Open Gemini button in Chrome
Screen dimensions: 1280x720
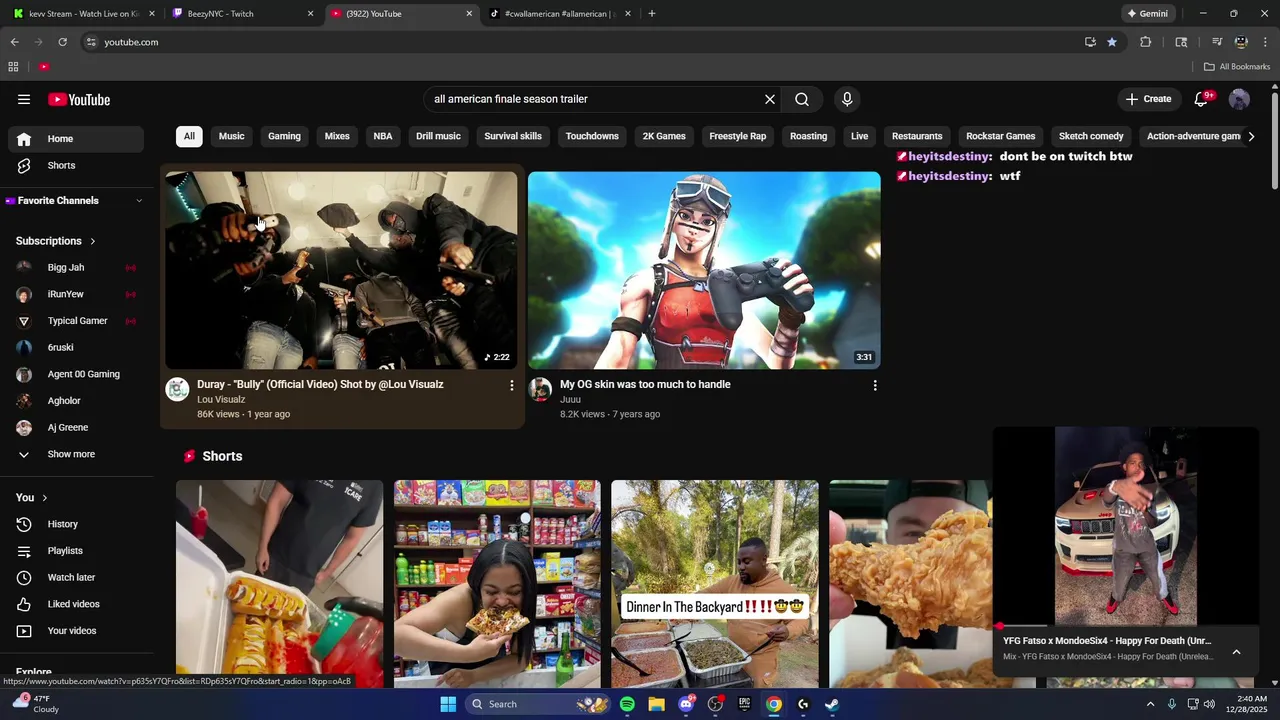point(1147,14)
